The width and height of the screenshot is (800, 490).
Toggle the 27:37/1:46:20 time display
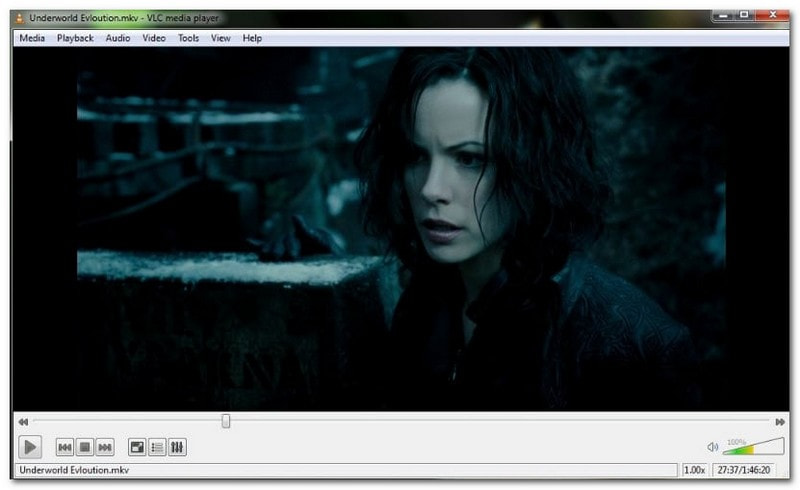click(x=743, y=470)
